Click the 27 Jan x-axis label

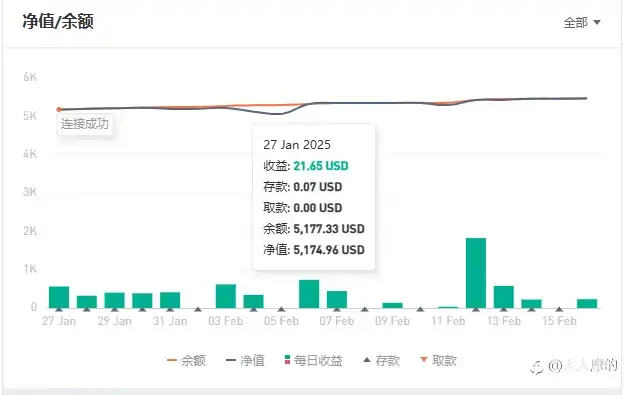pos(59,321)
